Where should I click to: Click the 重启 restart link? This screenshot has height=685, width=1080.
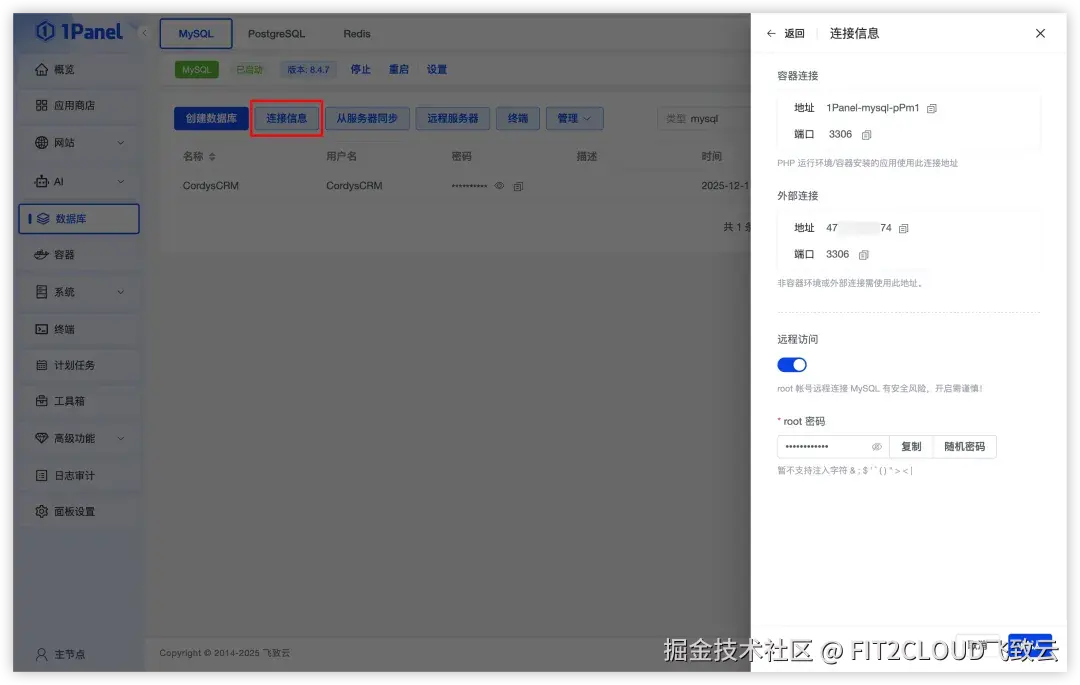[398, 70]
